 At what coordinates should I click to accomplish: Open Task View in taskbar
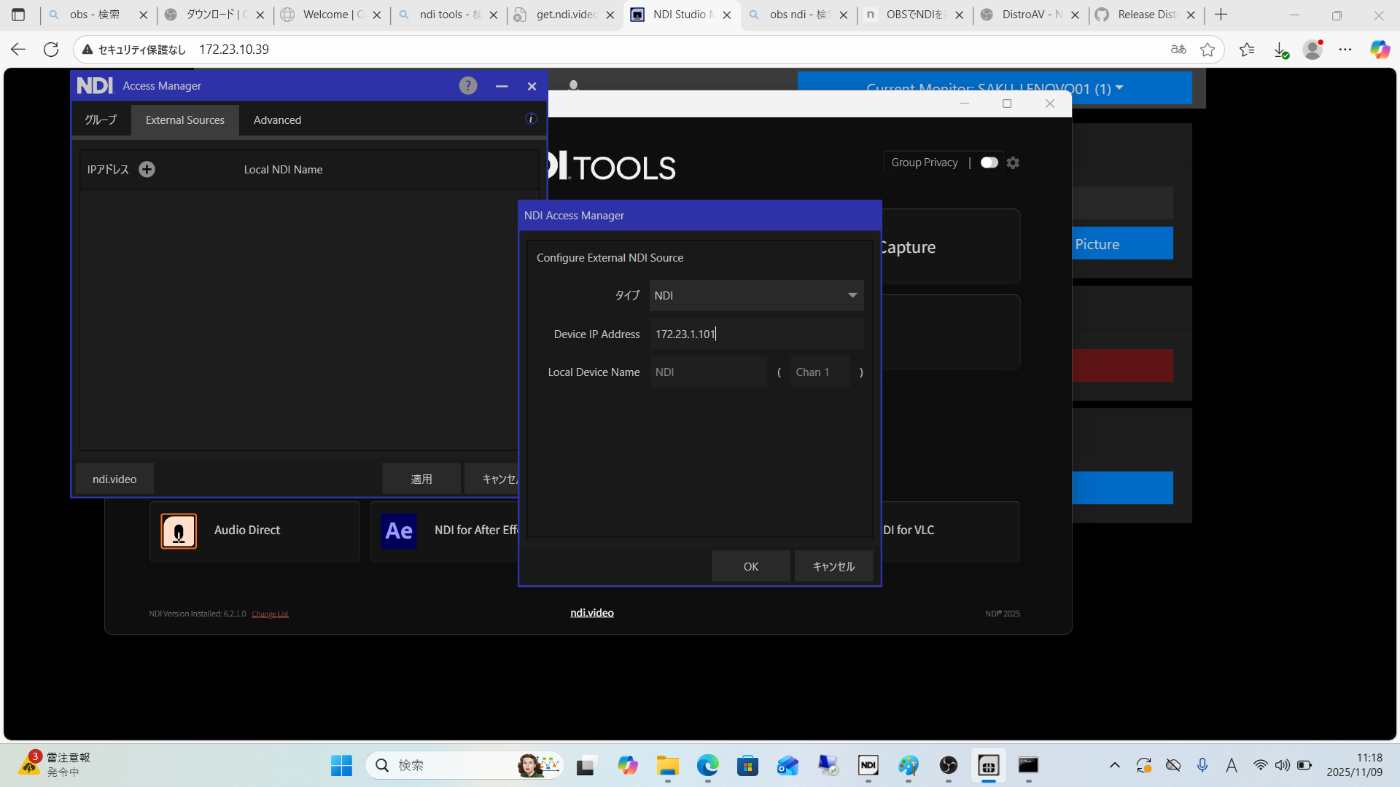tap(586, 766)
